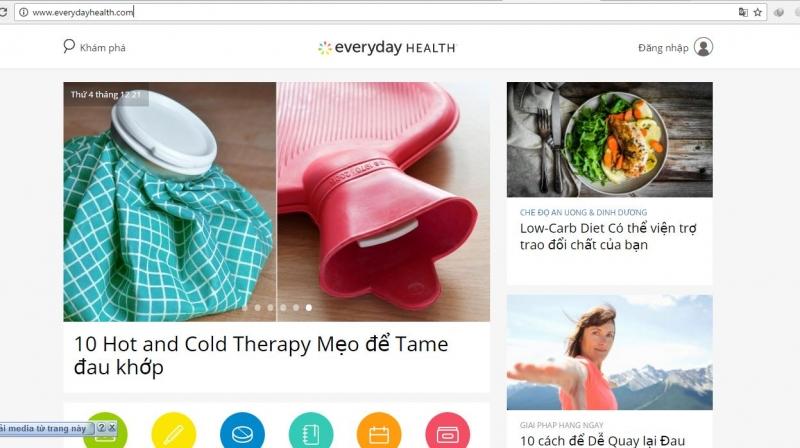This screenshot has height=448, width=800.
Task: Click the Google Translate icon in address bar
Action: point(743,12)
